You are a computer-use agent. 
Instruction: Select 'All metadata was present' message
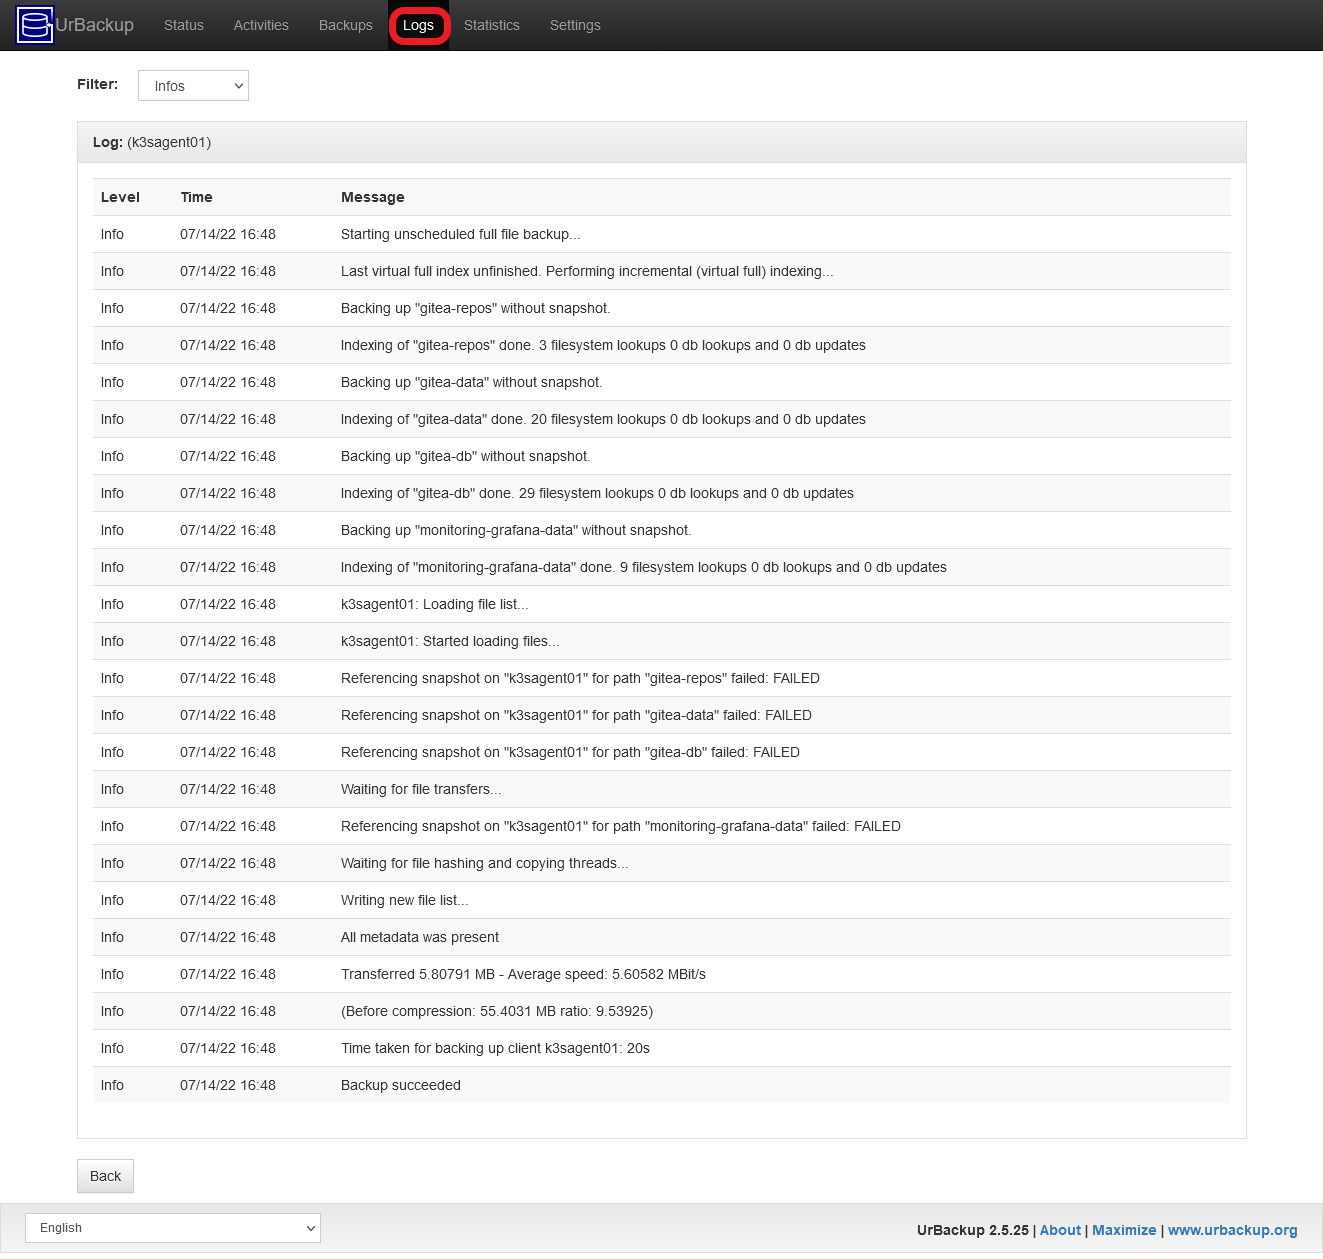[x=420, y=937]
